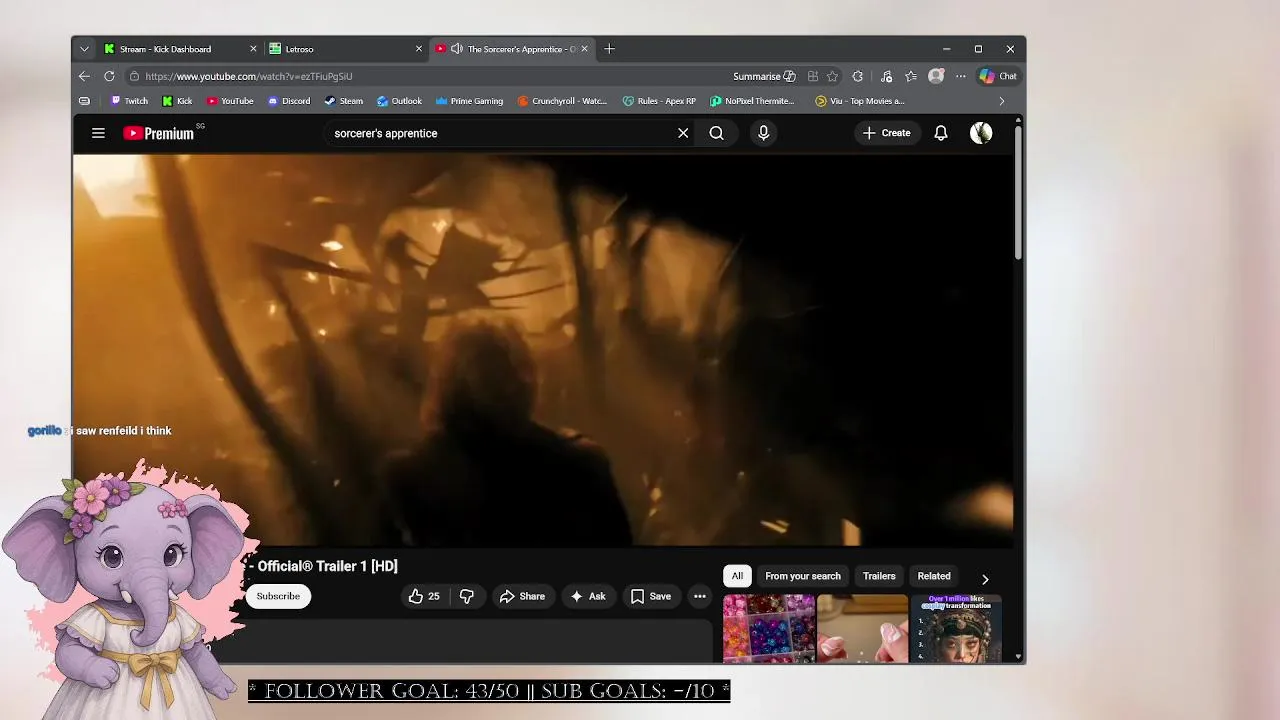
Task: Share the Sorcerer's Apprentice trailer
Action: 522,596
